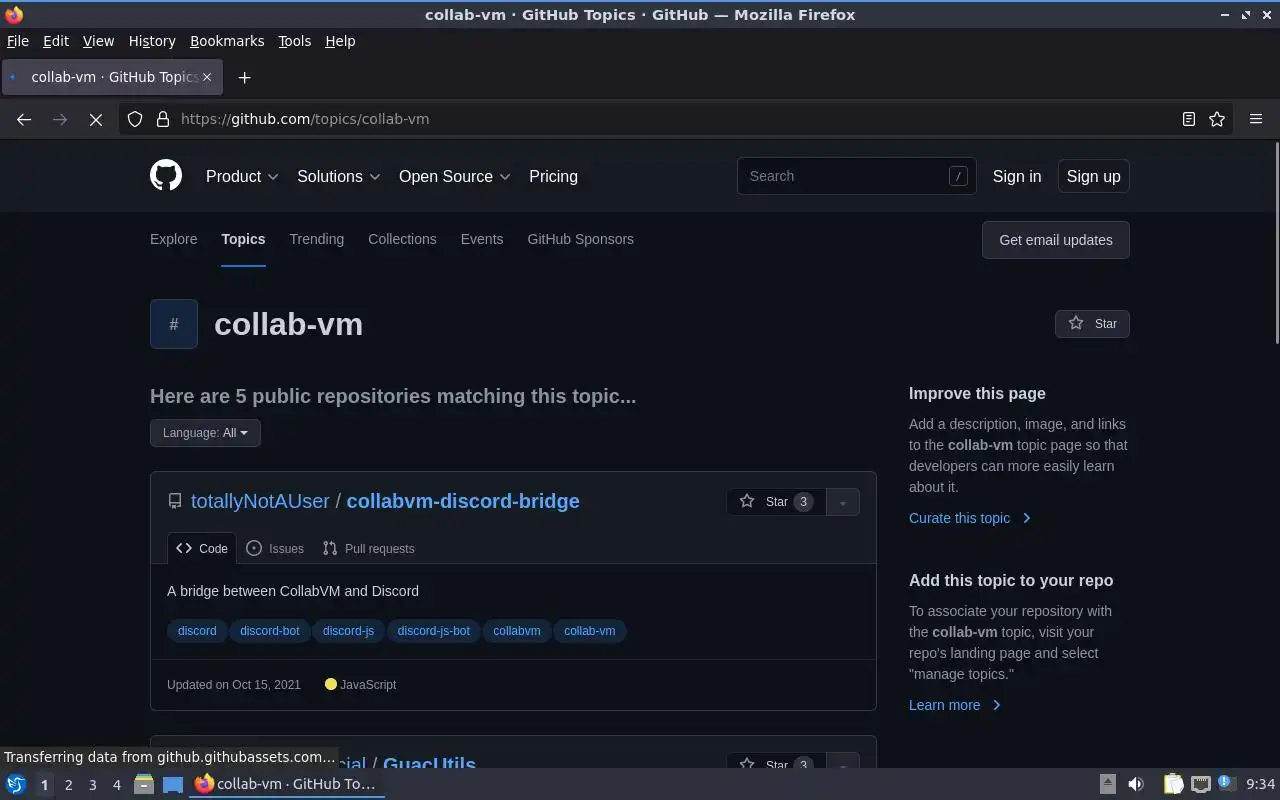
Task: Click Get email updates button
Action: tap(1056, 240)
